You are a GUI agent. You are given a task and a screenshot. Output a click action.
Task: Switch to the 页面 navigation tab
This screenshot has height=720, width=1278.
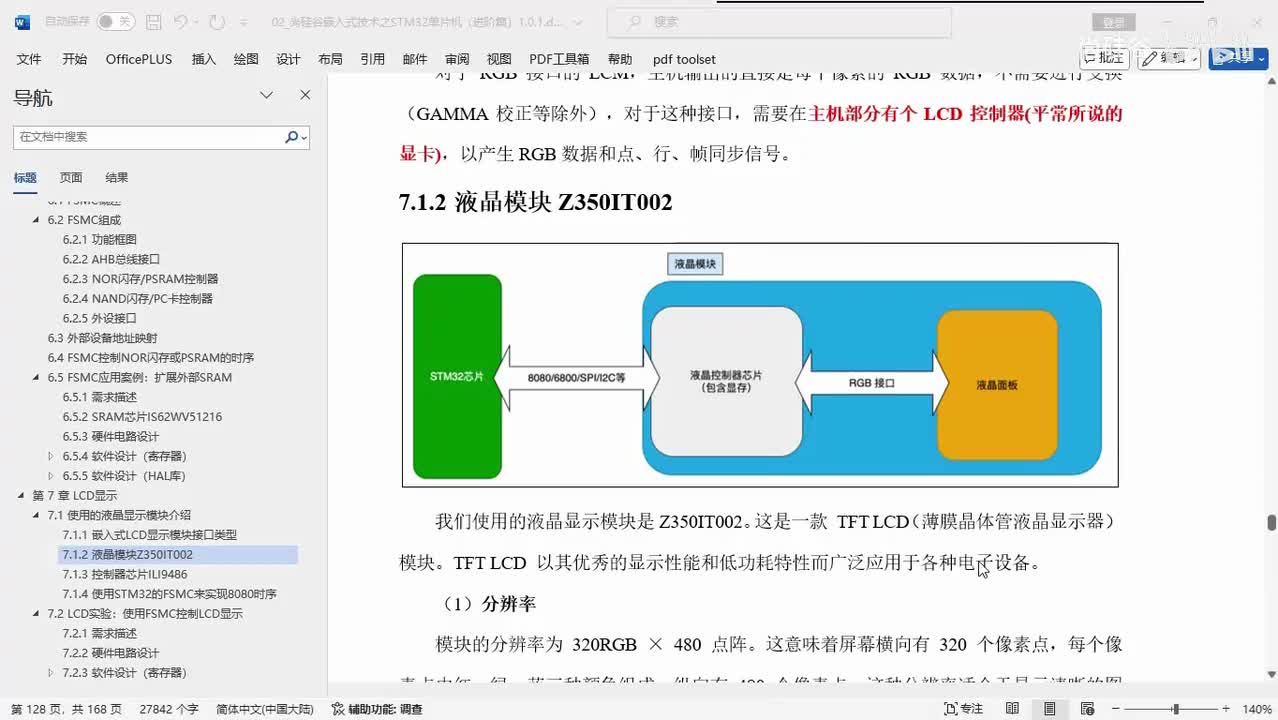click(x=71, y=178)
